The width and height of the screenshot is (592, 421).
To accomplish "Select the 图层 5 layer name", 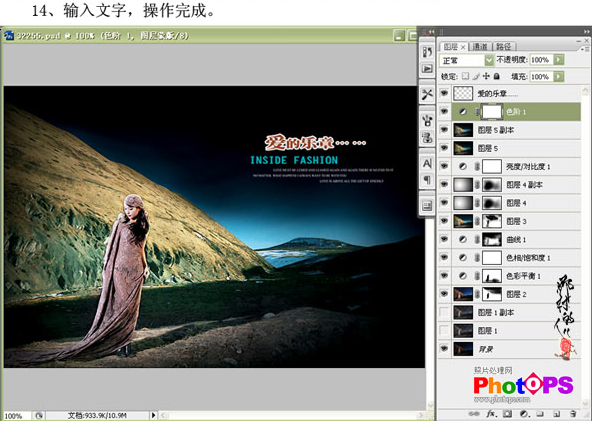I will pos(488,148).
